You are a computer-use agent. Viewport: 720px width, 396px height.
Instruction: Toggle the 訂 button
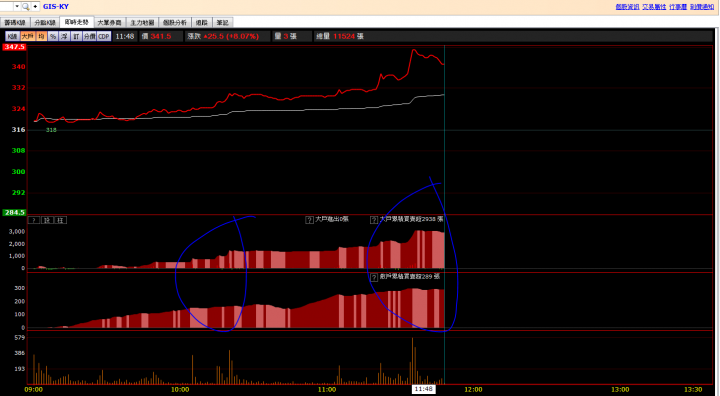(x=76, y=36)
